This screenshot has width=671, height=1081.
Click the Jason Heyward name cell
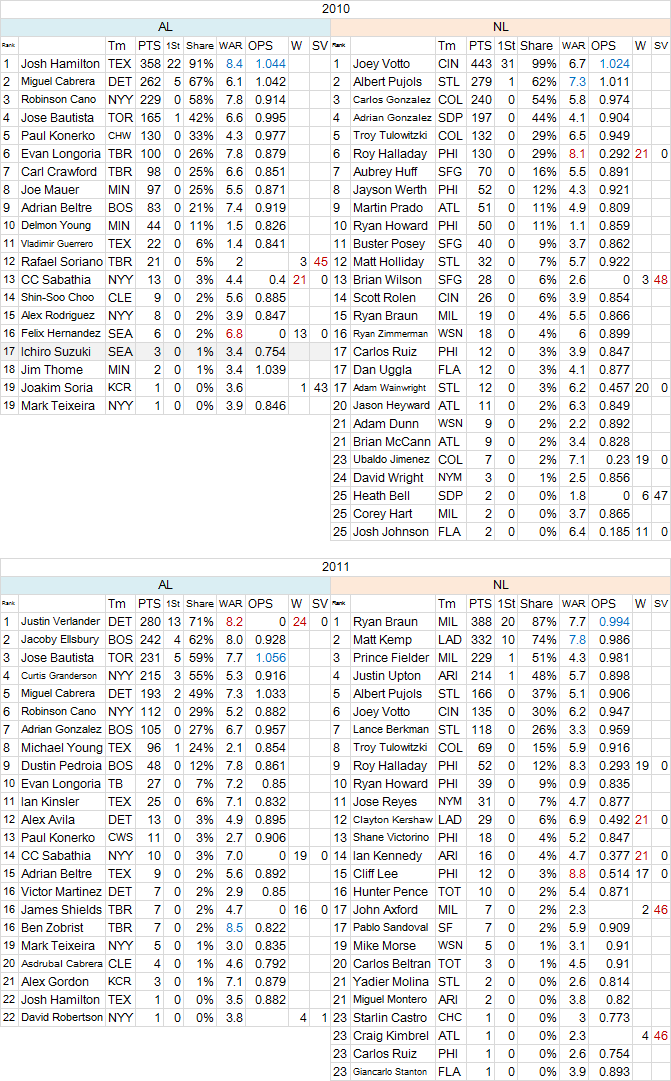click(392, 405)
